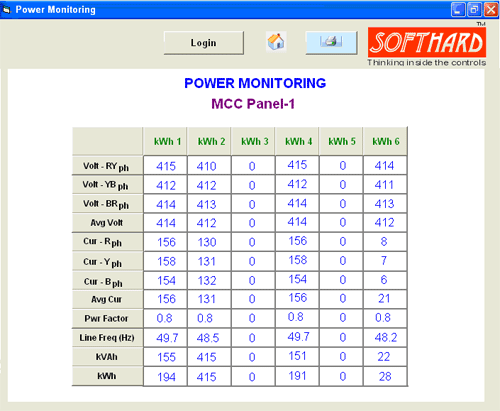
Task: Click kWh 6 Cur-Y value 7
Action: (x=385, y=261)
